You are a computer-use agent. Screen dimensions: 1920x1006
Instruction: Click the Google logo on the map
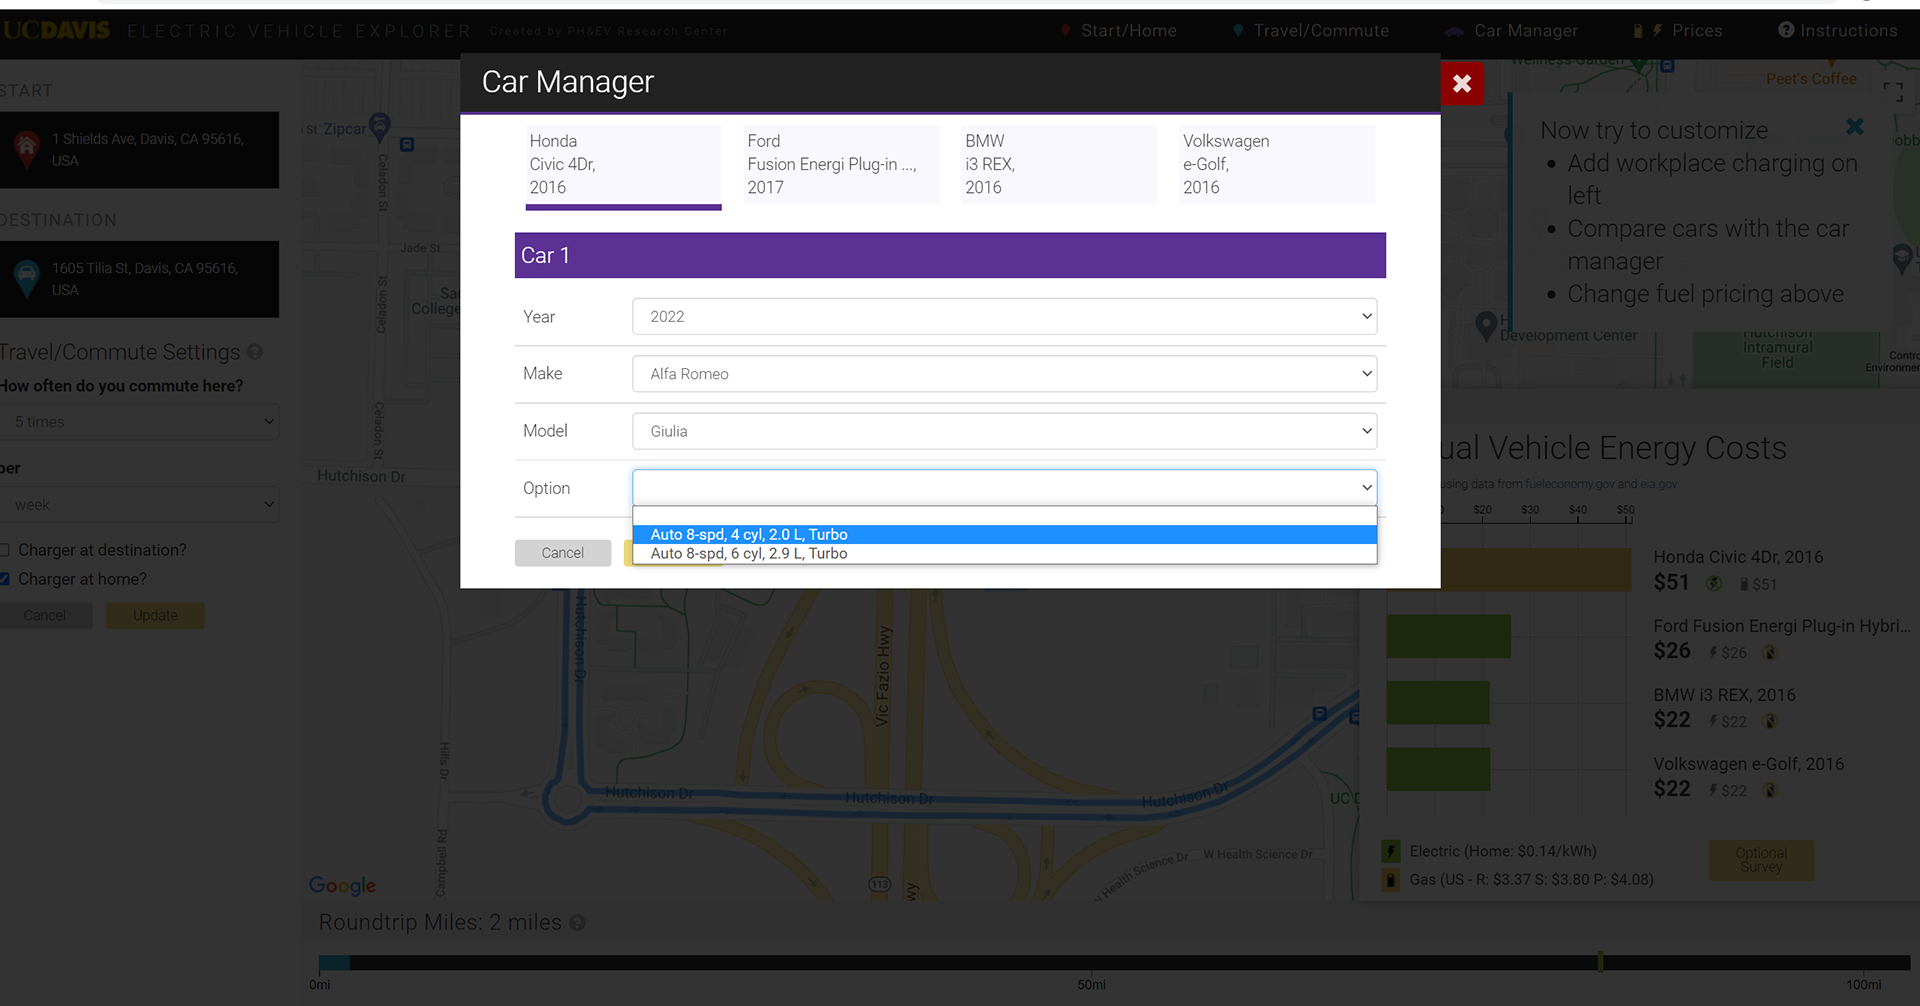click(342, 885)
